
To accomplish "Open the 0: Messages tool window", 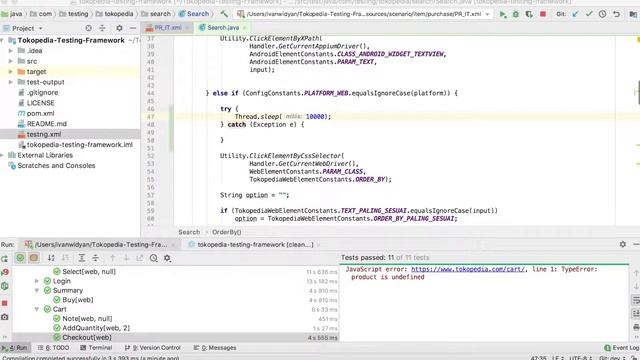I will [215, 348].
